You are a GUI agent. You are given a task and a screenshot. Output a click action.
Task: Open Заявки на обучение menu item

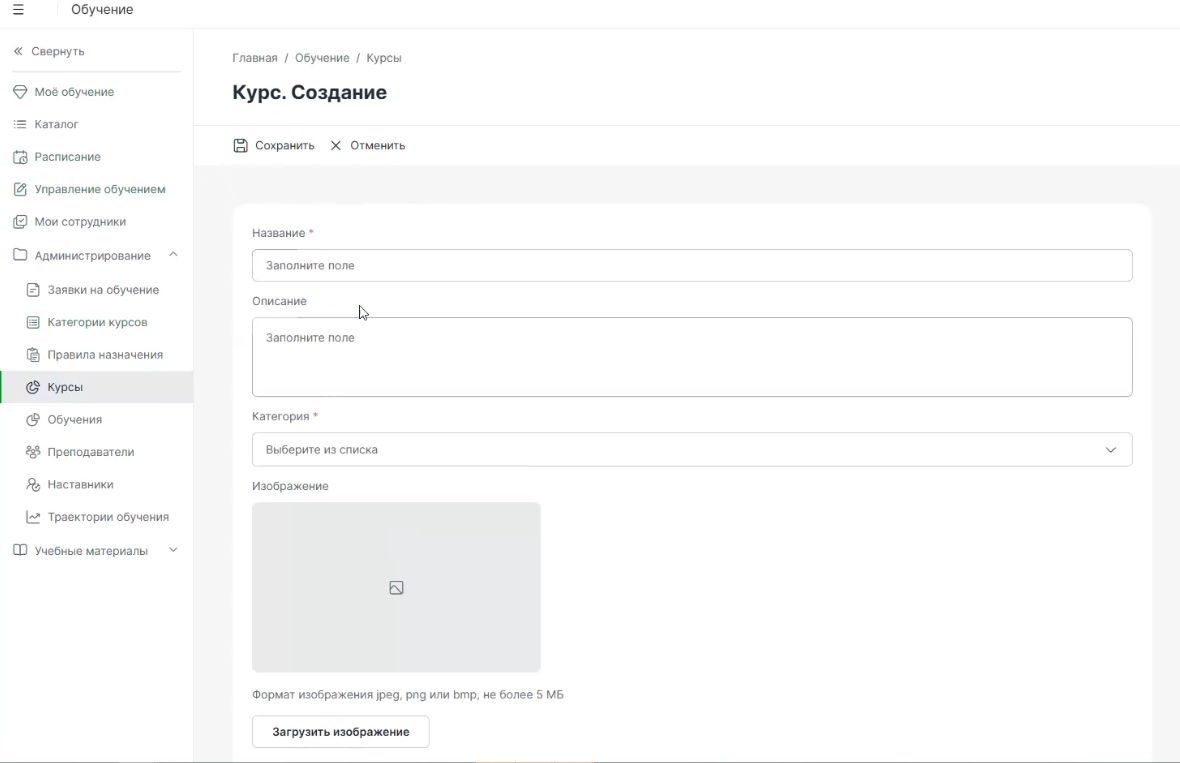point(103,290)
